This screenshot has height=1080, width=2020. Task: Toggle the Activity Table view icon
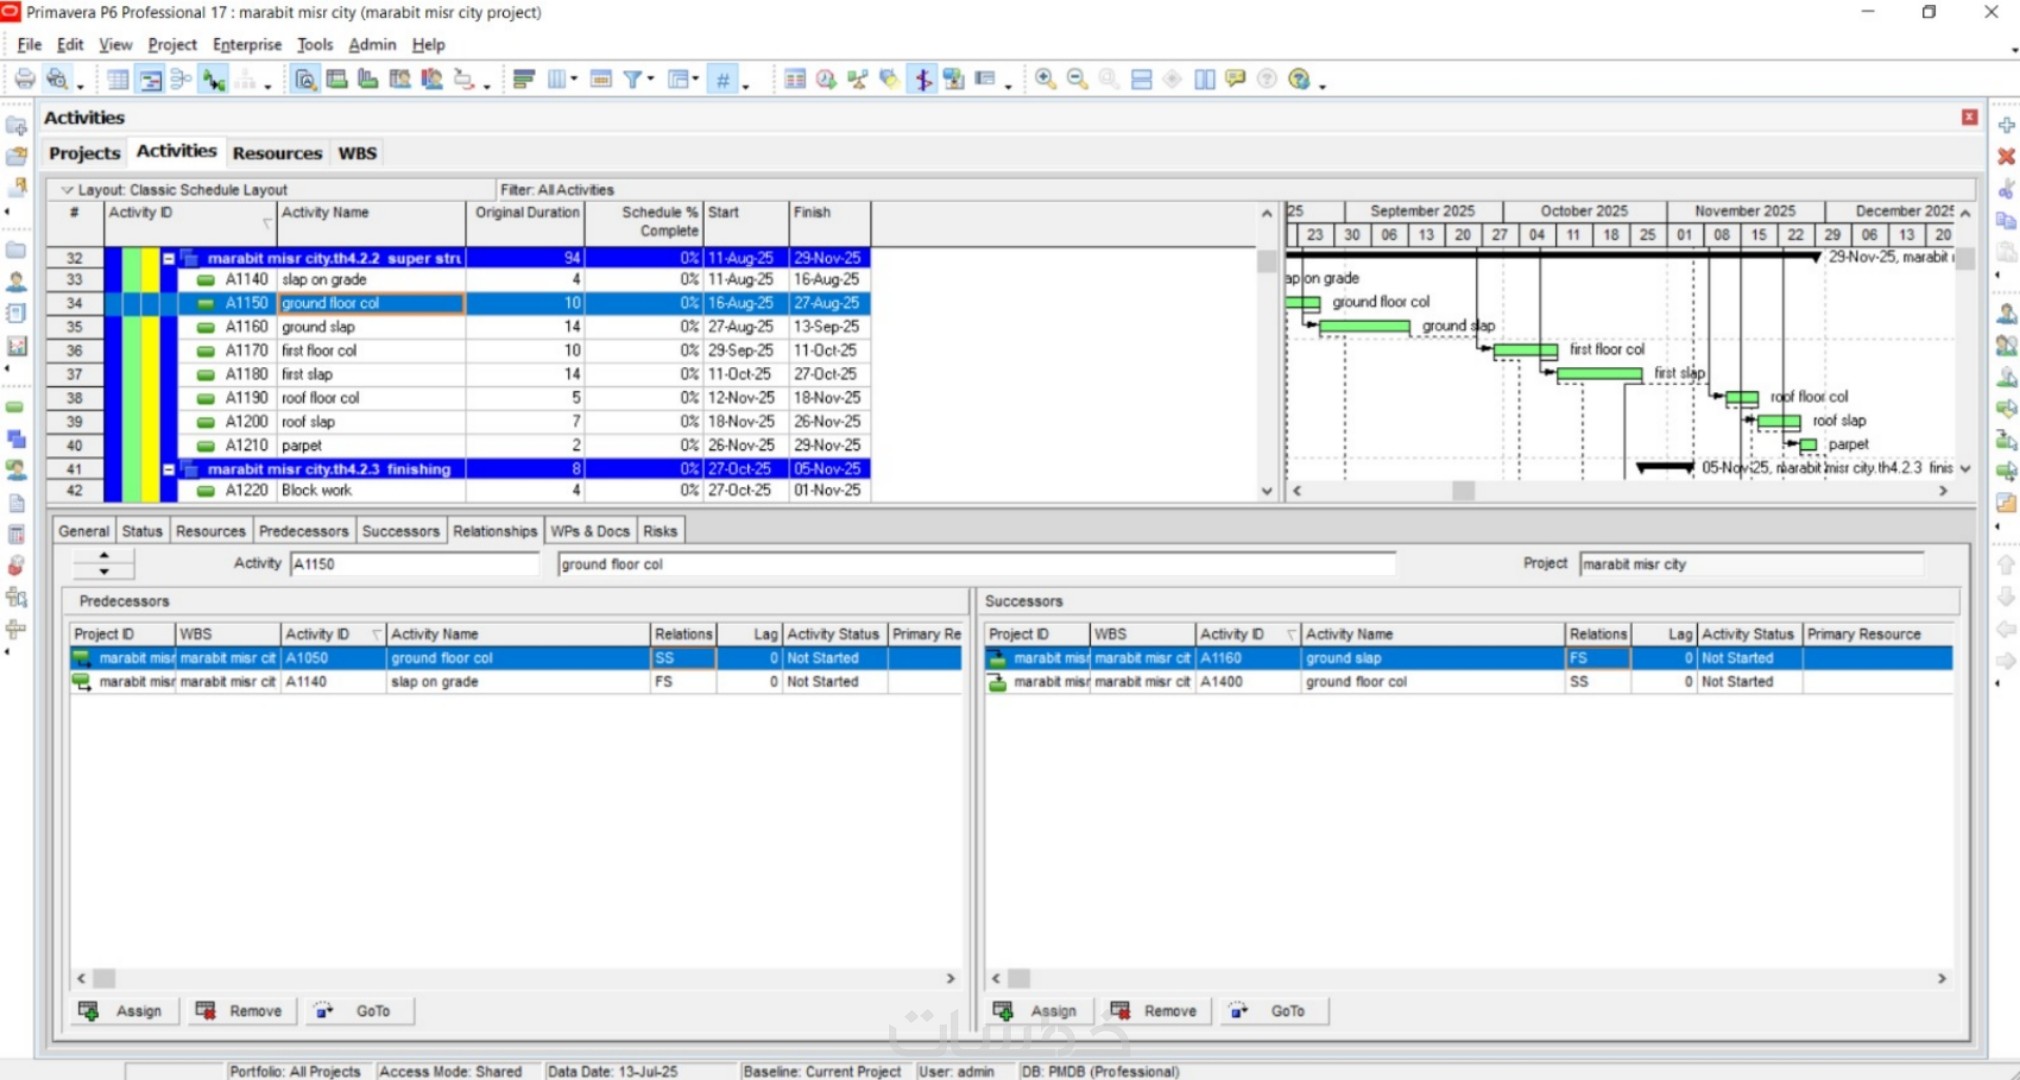point(118,79)
